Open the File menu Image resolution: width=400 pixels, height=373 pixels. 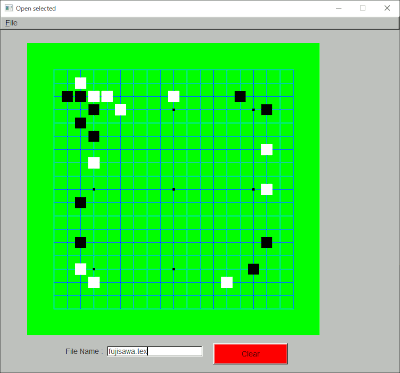tap(11, 23)
